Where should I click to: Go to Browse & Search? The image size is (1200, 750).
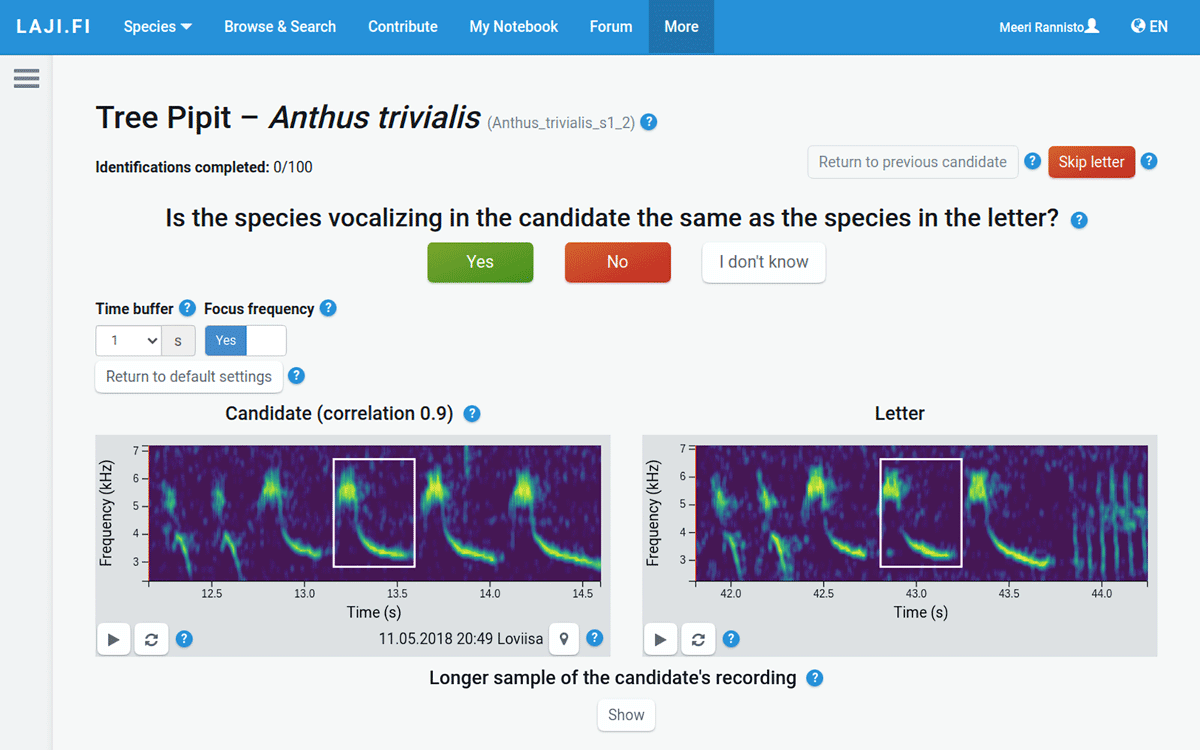[x=280, y=27]
